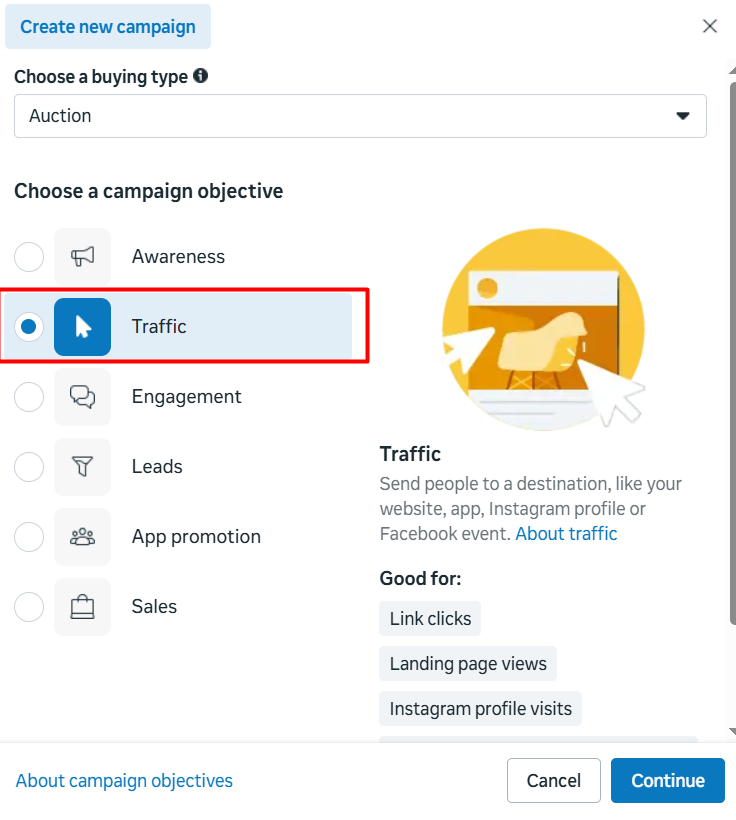Select the Engagement radio button
This screenshot has height=820, width=736.
click(x=29, y=397)
